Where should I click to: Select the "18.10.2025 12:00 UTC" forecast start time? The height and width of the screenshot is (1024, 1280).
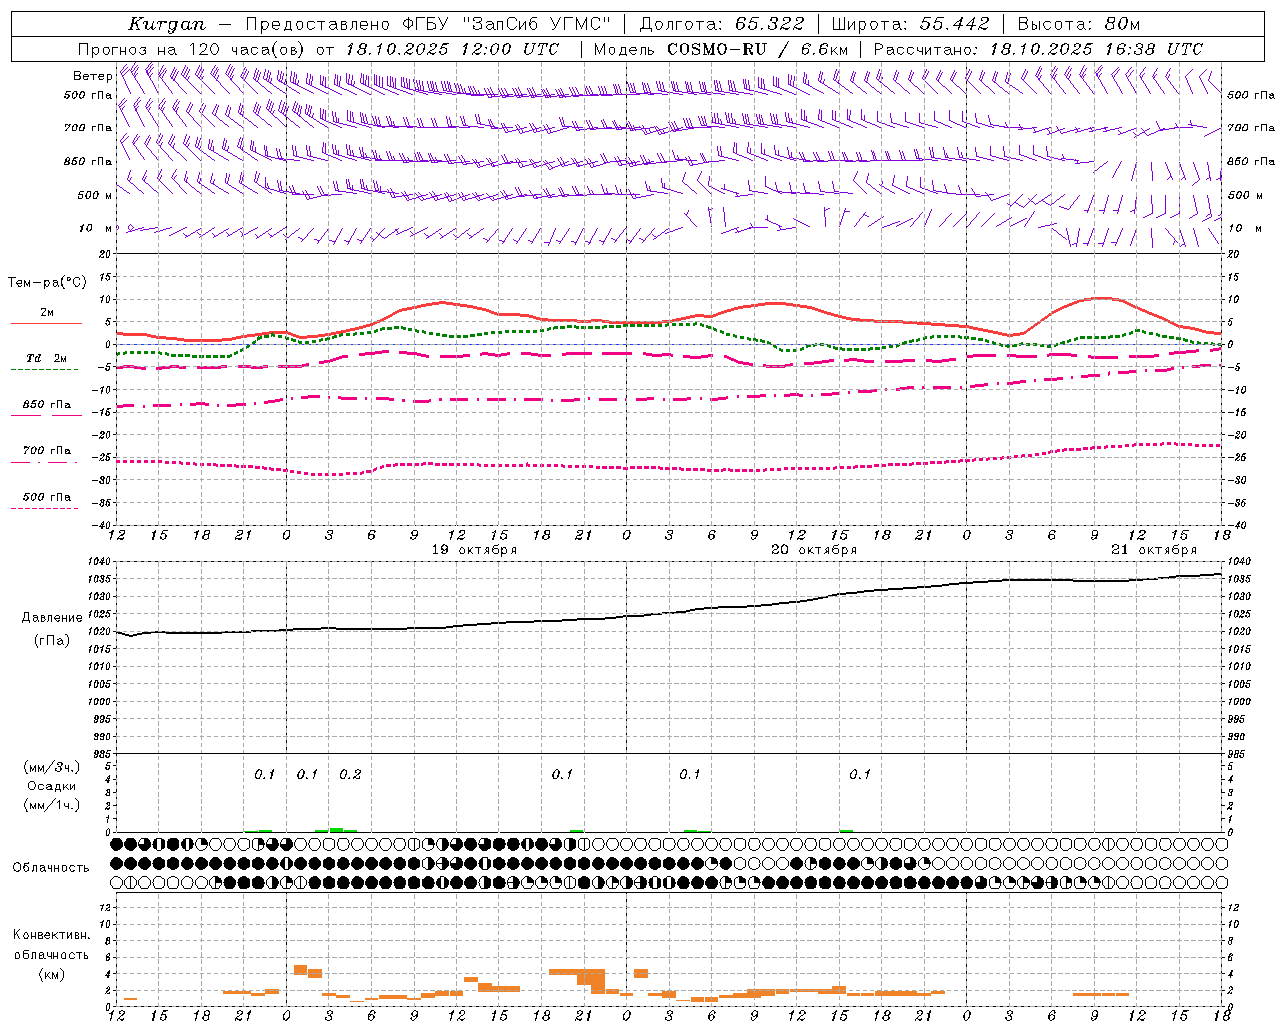[452, 49]
